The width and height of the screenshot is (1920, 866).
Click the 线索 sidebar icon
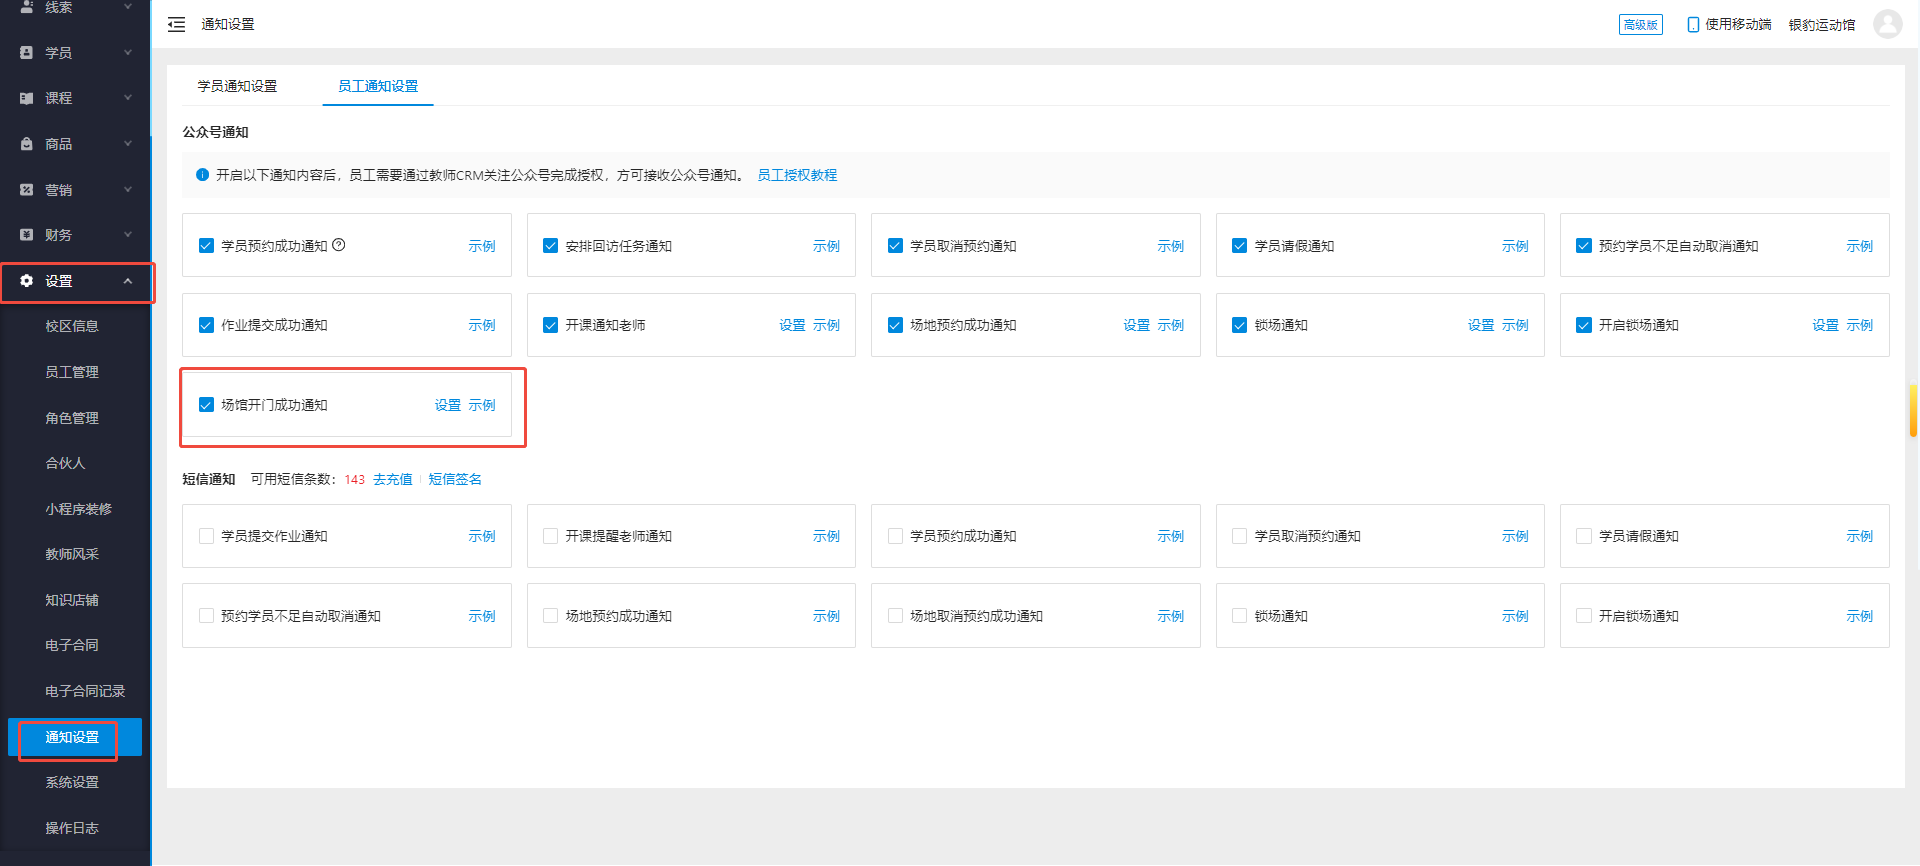27,7
